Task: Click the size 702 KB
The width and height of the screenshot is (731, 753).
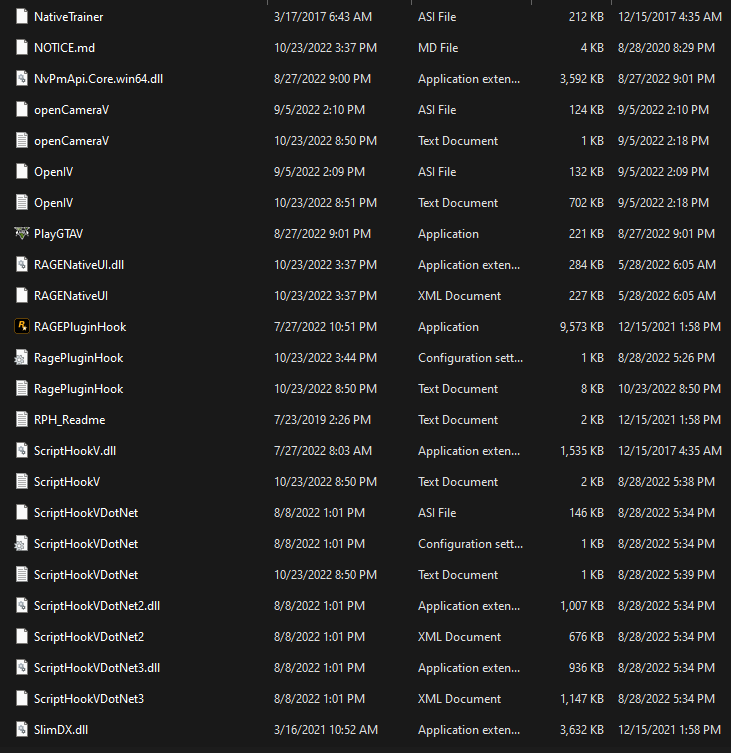Action: click(x=586, y=203)
